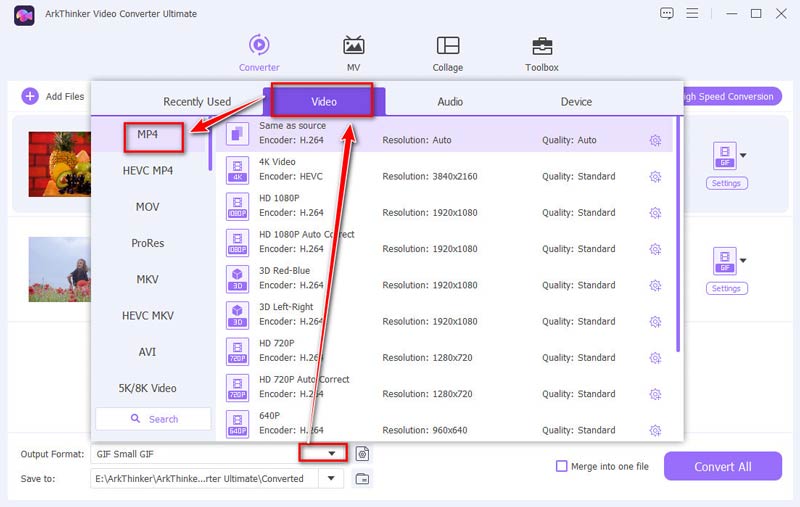Screen dimensions: 800x507
Task: Open settings gear for 3D Red-Blue preset
Action: pos(655,285)
